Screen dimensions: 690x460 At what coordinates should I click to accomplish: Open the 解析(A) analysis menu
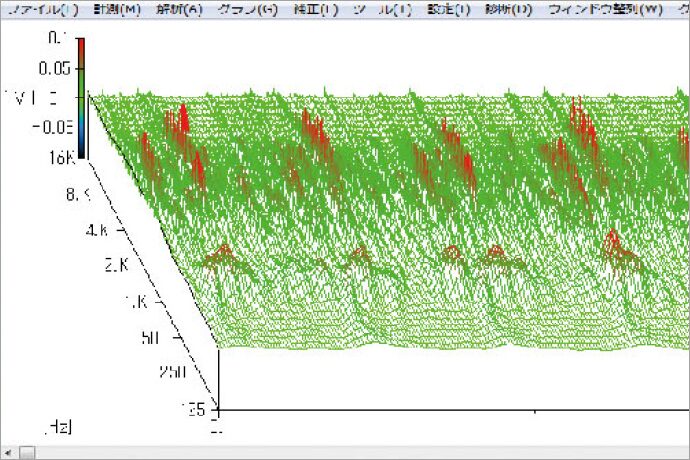point(181,10)
